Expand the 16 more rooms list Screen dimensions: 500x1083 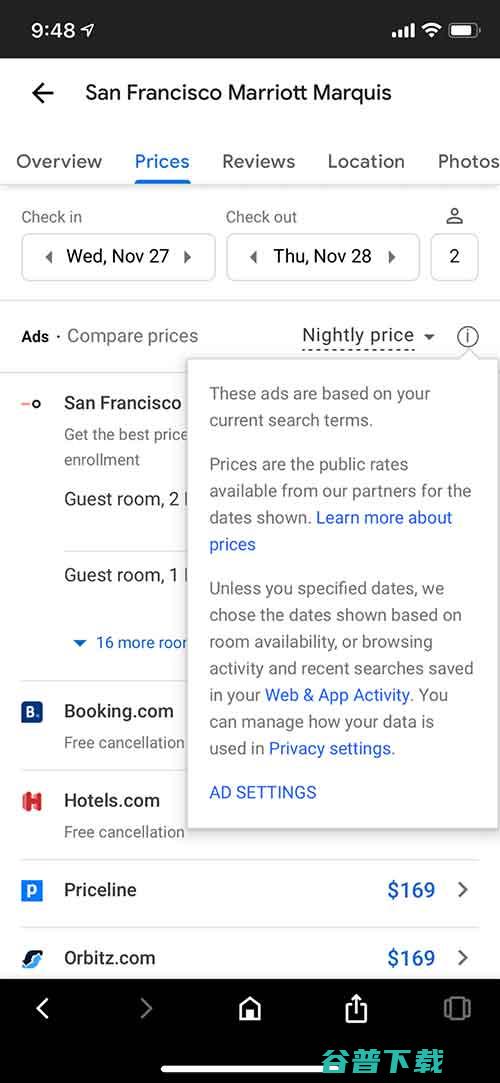pyautogui.click(x=129, y=642)
